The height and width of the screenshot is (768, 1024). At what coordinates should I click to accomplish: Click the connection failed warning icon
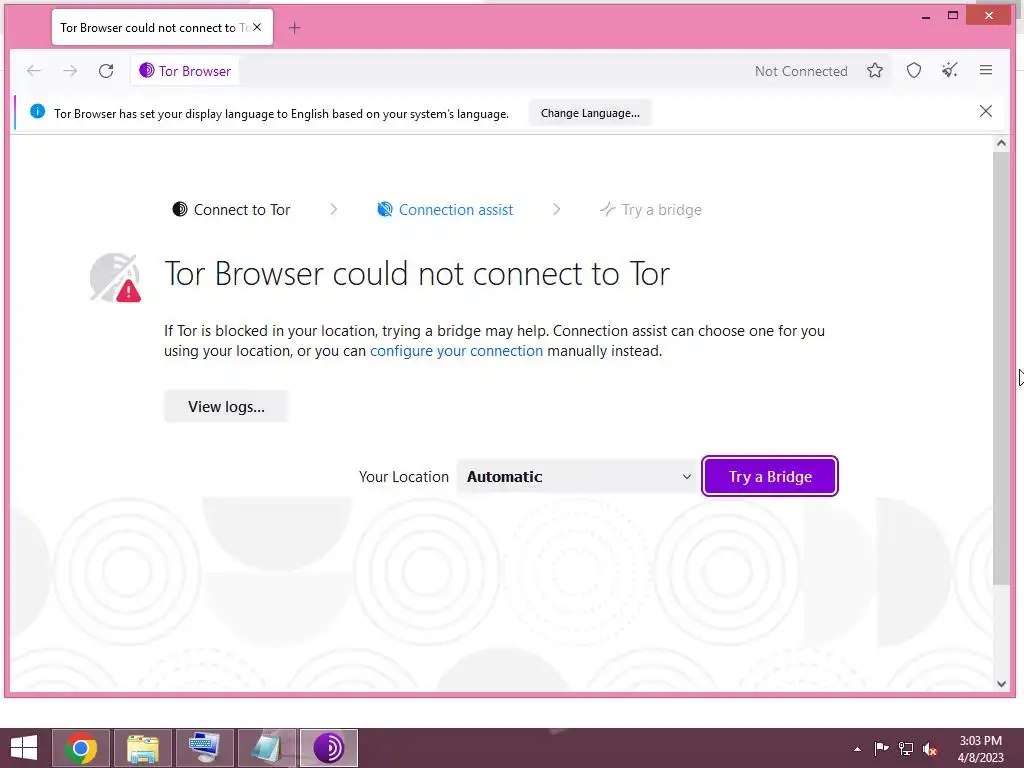(116, 278)
